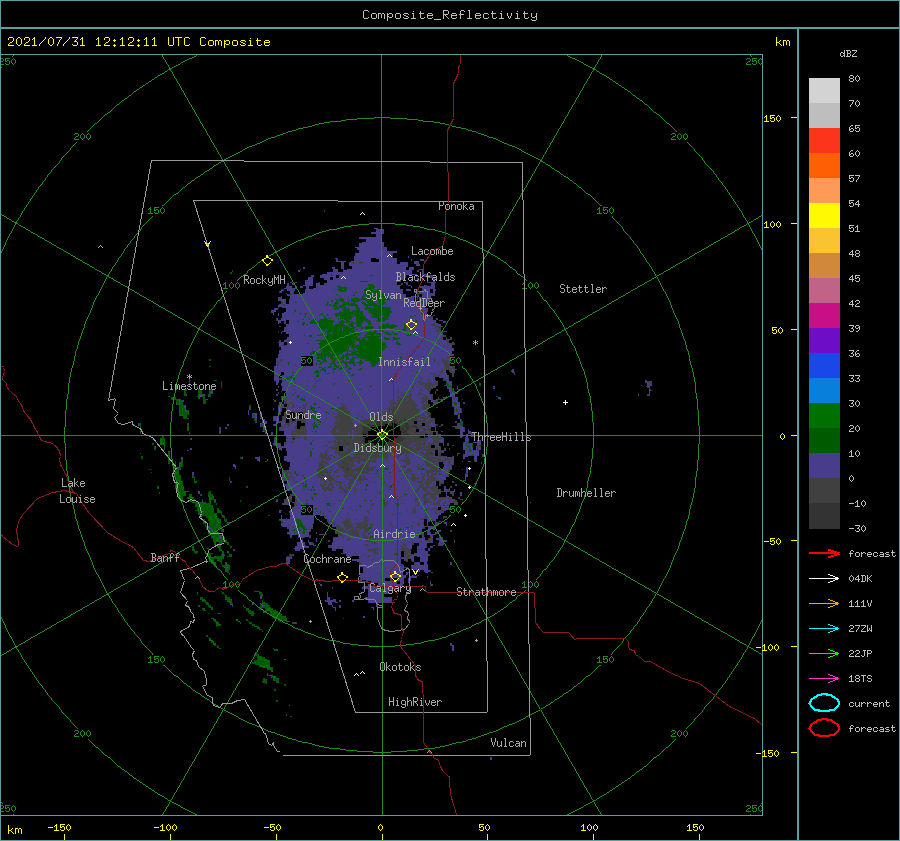Click the Didsbury city label

[x=377, y=448]
